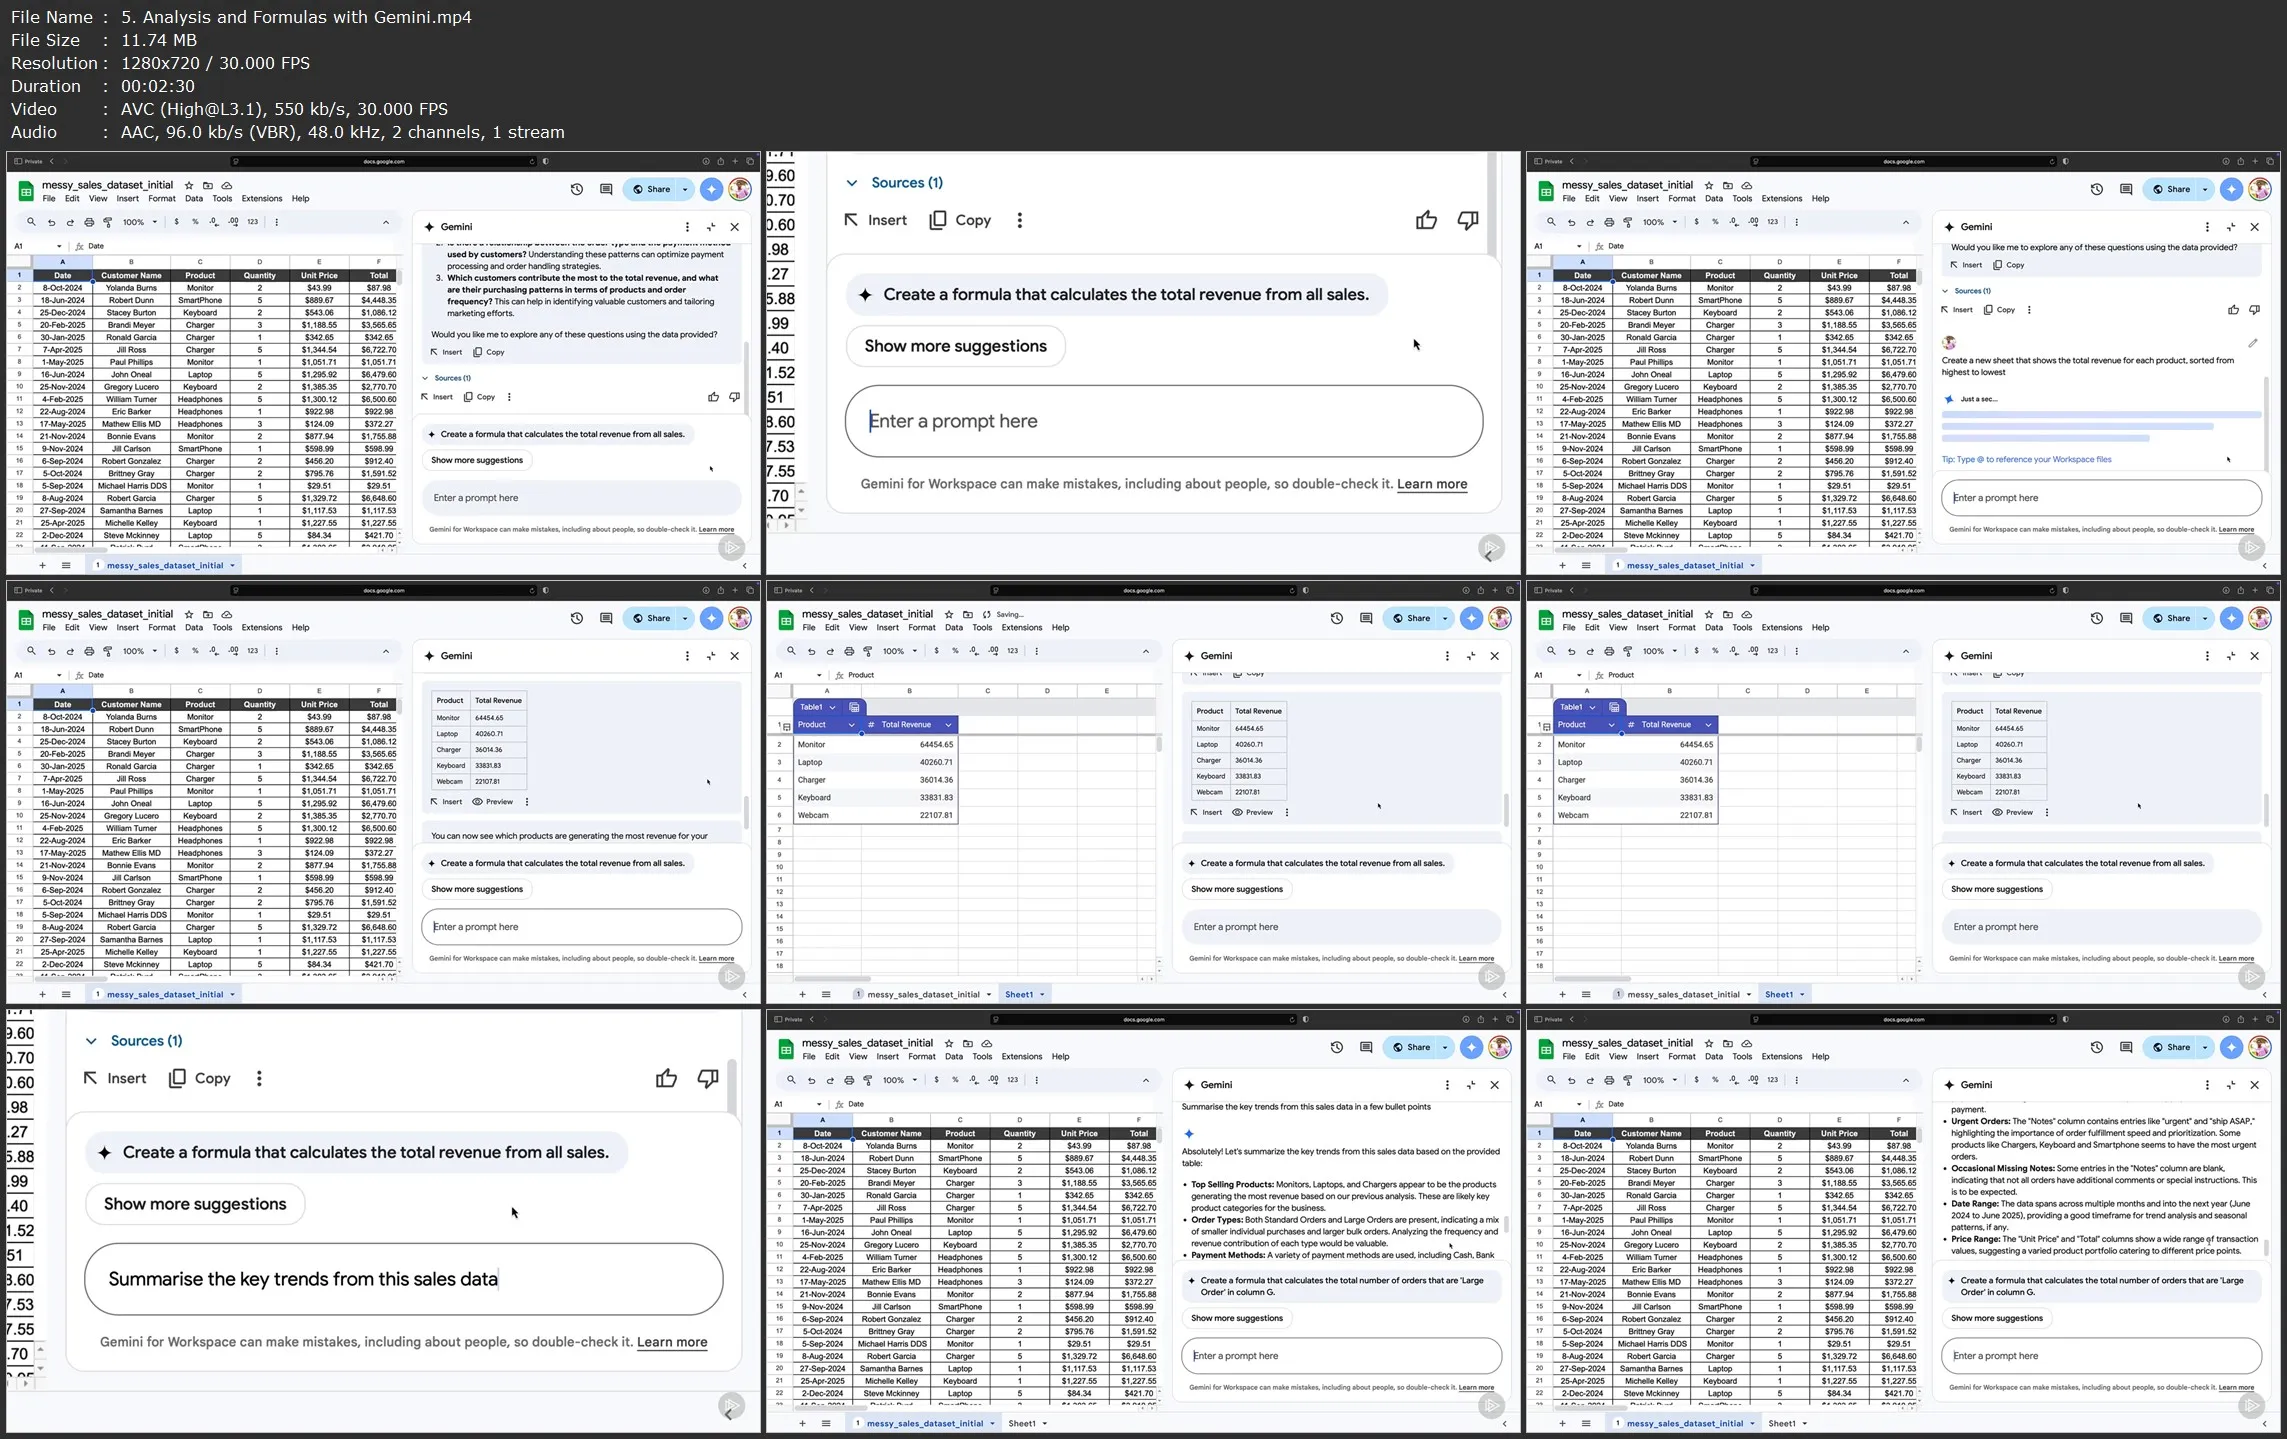This screenshot has width=2287, height=1439.
Task: Click star beside file title in 'Absolutely!' summary frame
Action: (949, 1043)
